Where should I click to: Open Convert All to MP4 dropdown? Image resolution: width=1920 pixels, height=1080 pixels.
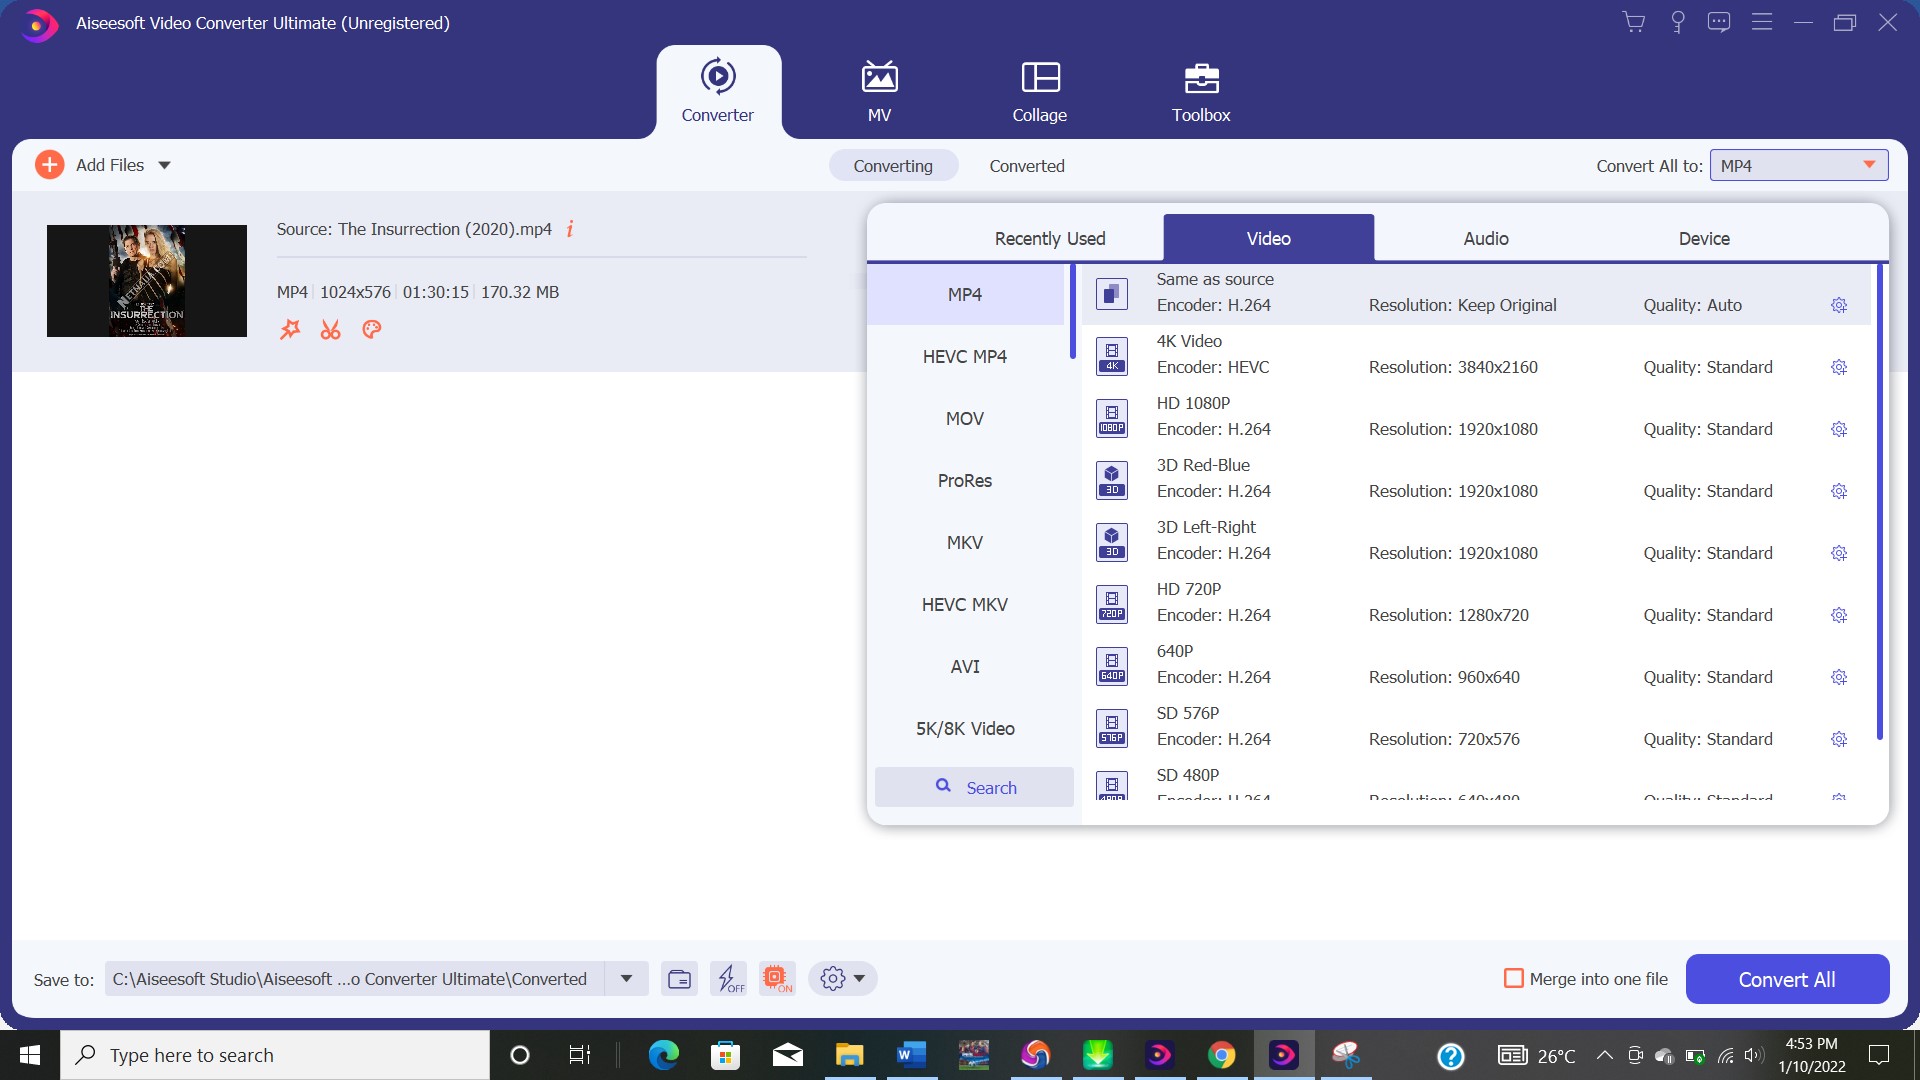pyautogui.click(x=1799, y=165)
